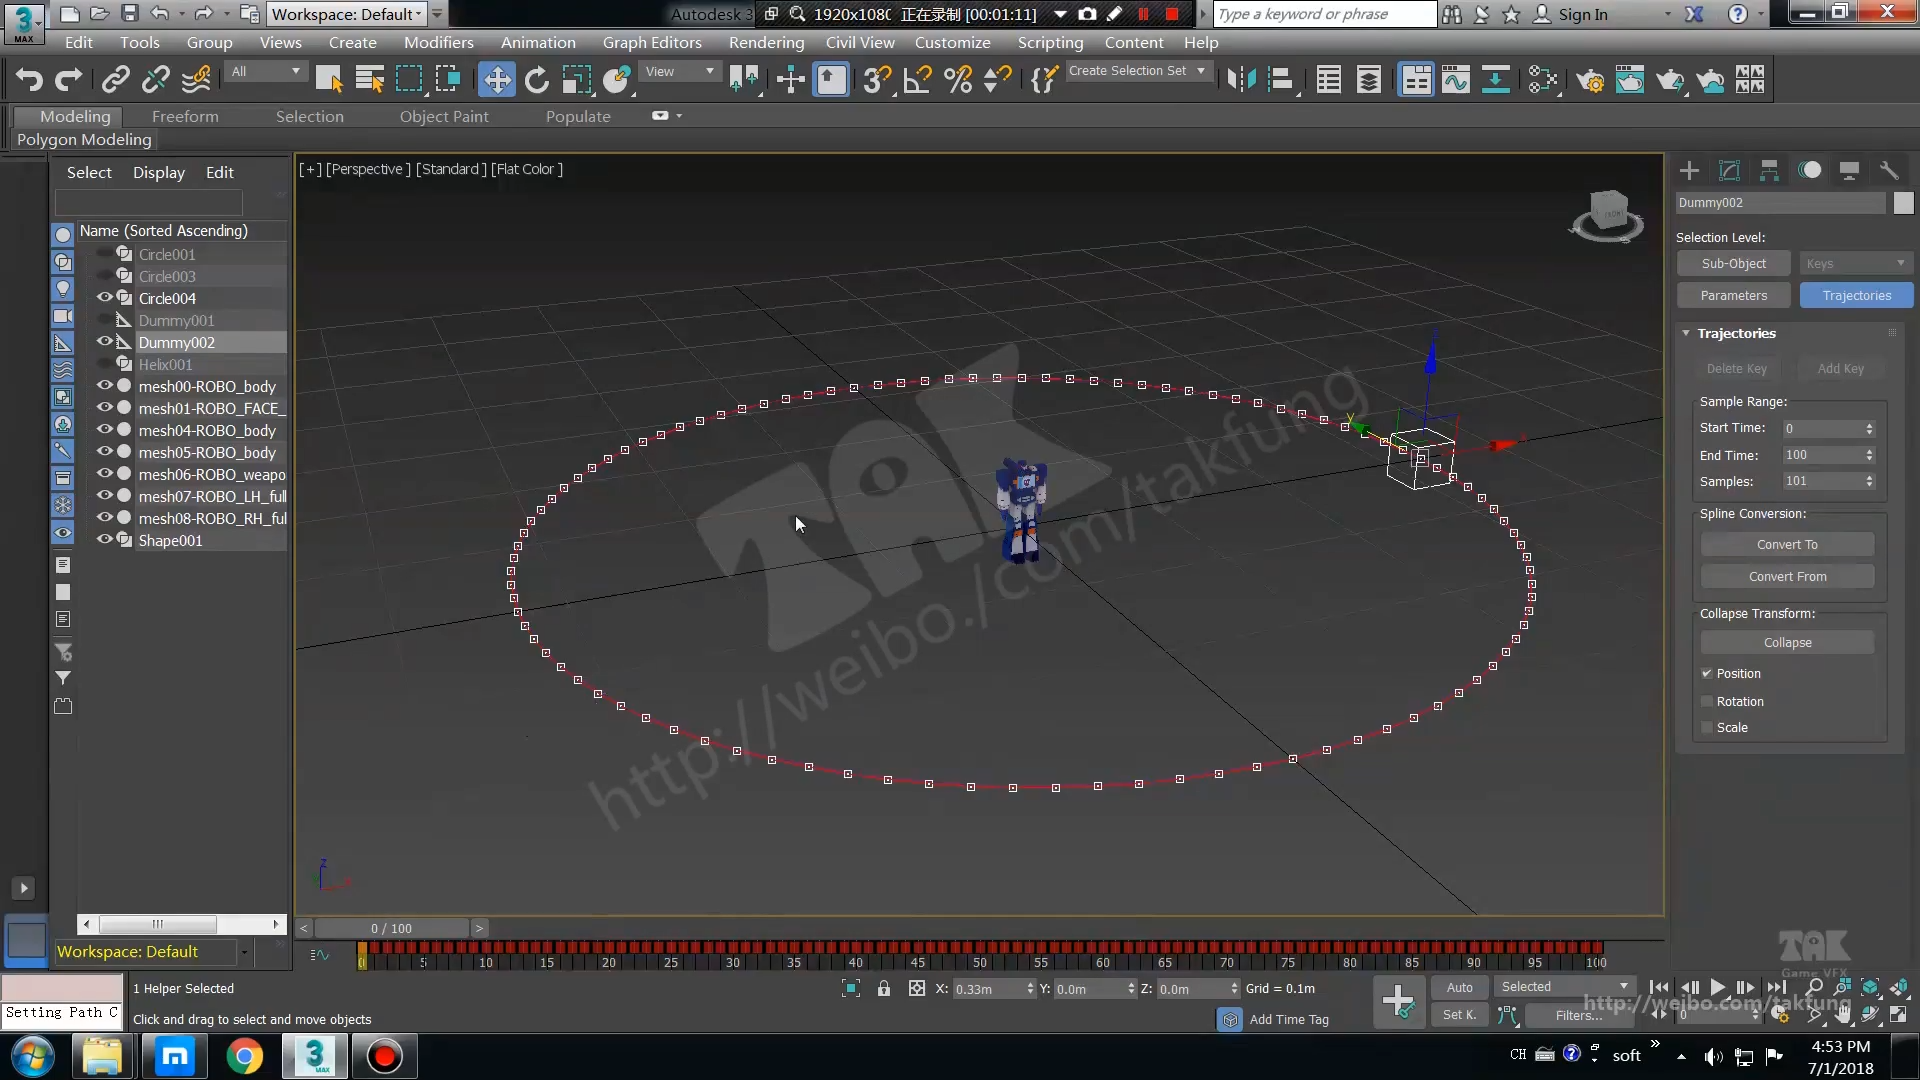Activate the Select and Rotate tool
The height and width of the screenshot is (1080, 1920).
537,80
